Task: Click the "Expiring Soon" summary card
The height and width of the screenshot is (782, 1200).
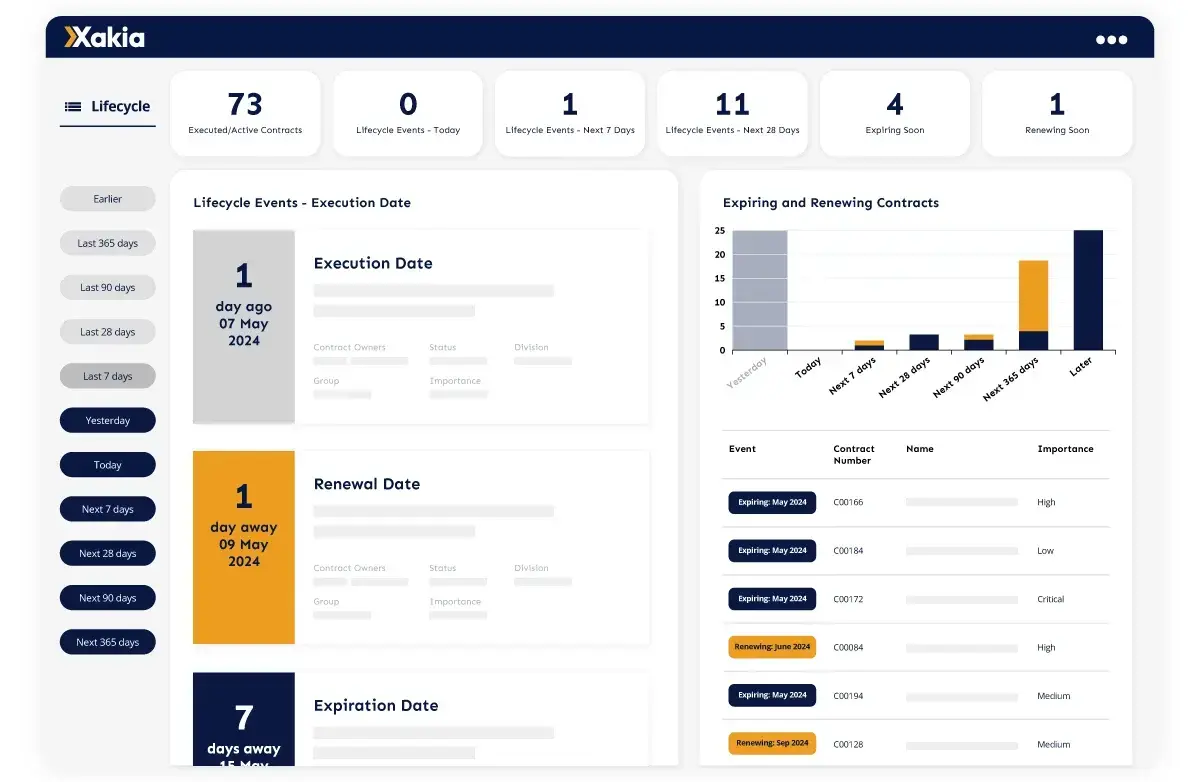Action: pos(894,112)
